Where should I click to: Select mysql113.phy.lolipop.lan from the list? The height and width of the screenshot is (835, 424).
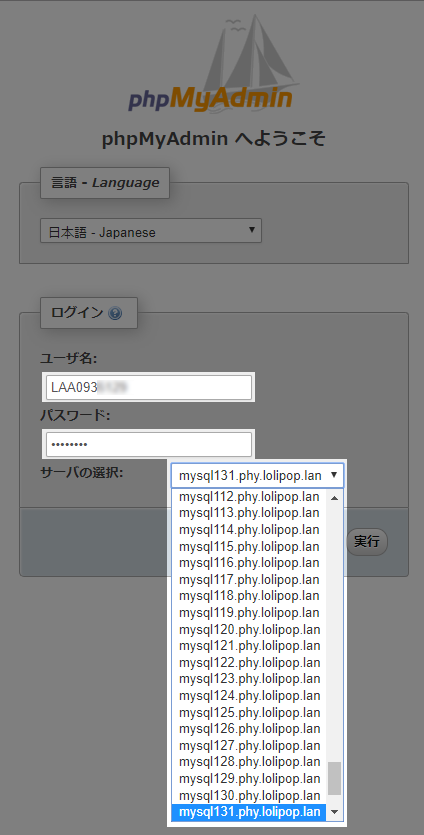coord(249,513)
